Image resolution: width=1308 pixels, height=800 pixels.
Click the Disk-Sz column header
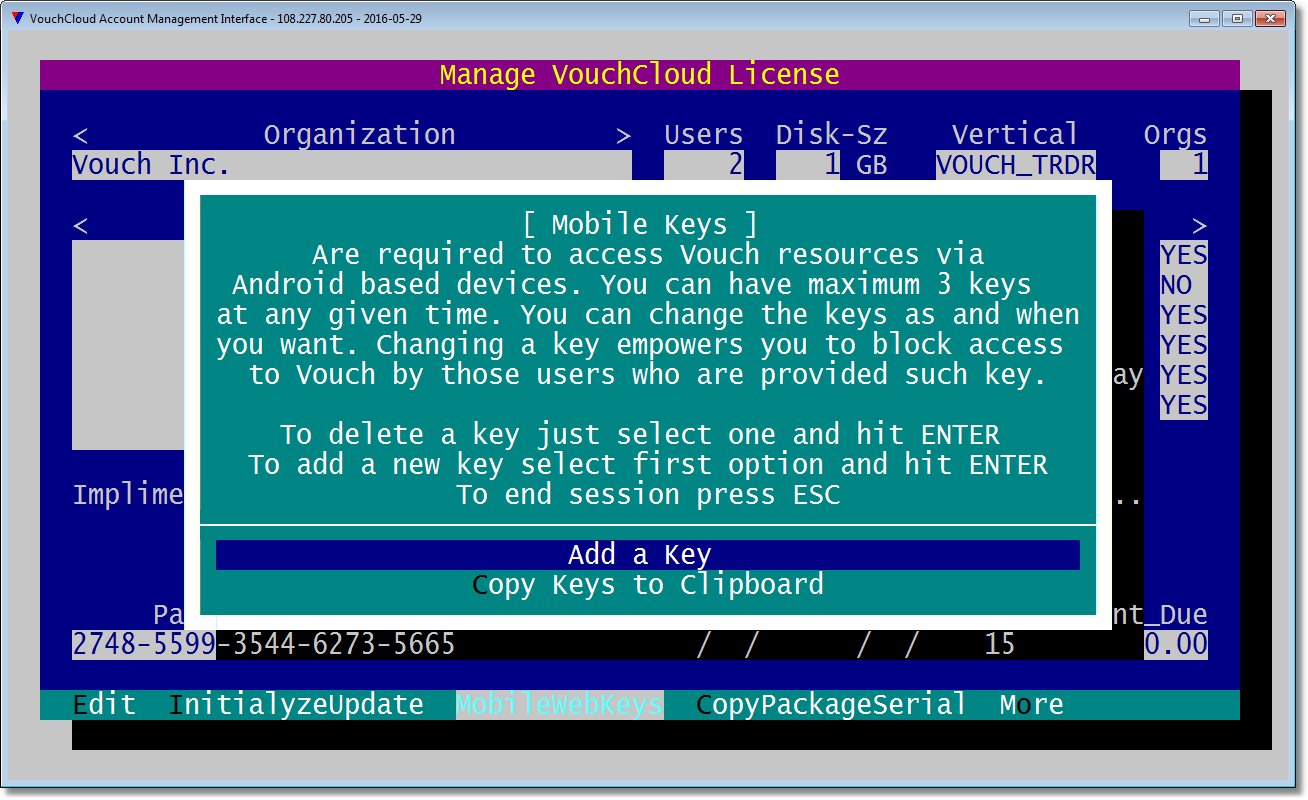[832, 135]
